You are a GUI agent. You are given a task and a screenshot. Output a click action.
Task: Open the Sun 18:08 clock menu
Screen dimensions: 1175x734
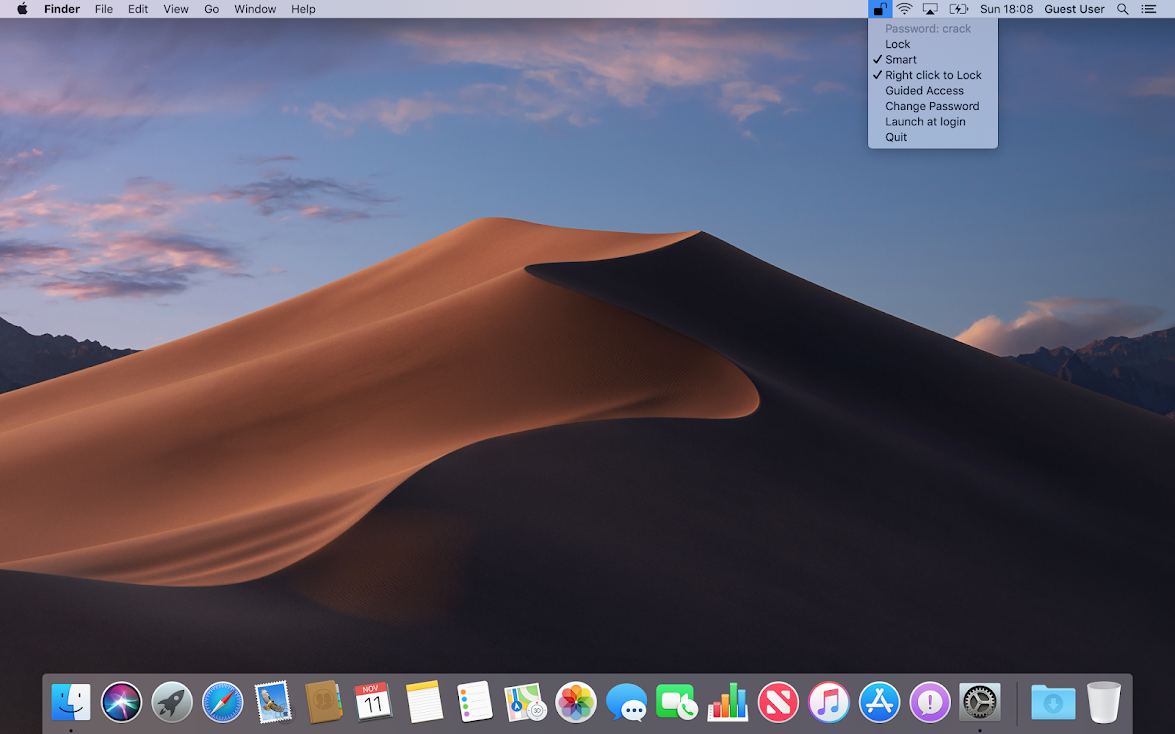[1006, 9]
